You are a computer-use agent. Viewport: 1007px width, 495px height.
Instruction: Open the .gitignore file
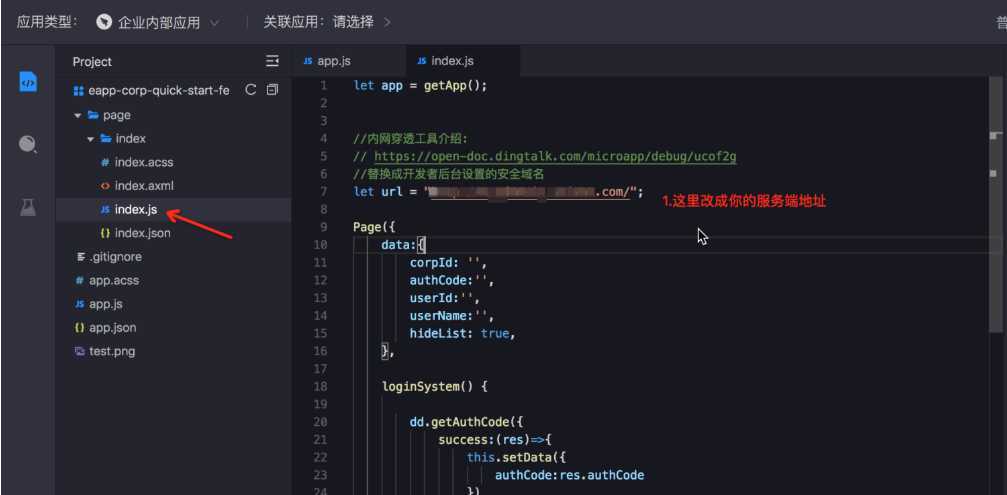coord(116,257)
